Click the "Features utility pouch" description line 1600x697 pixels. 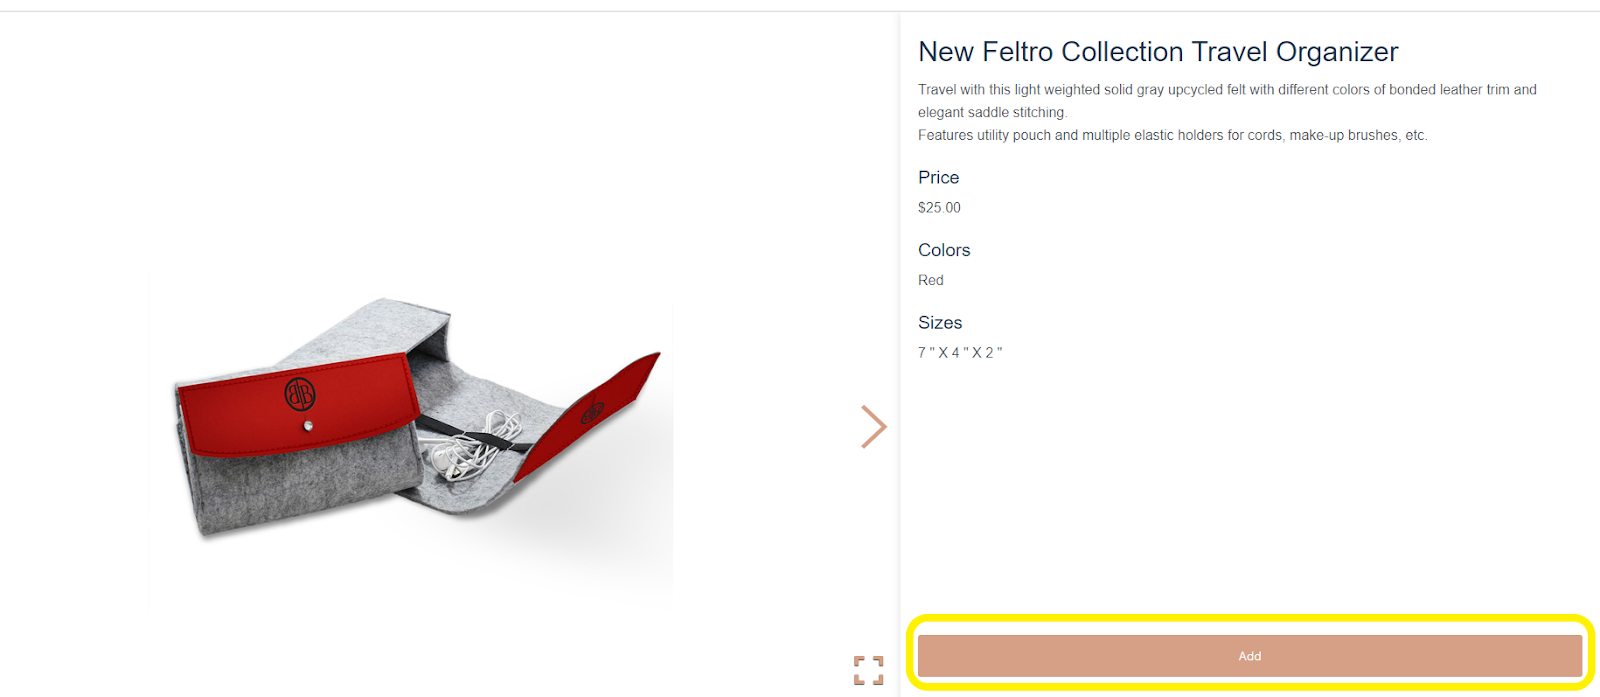pos(1172,135)
